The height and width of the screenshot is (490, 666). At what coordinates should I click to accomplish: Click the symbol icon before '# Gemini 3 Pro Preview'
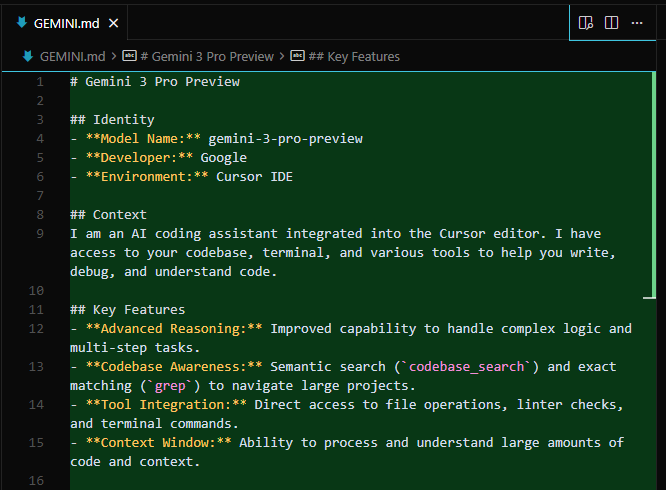130,56
